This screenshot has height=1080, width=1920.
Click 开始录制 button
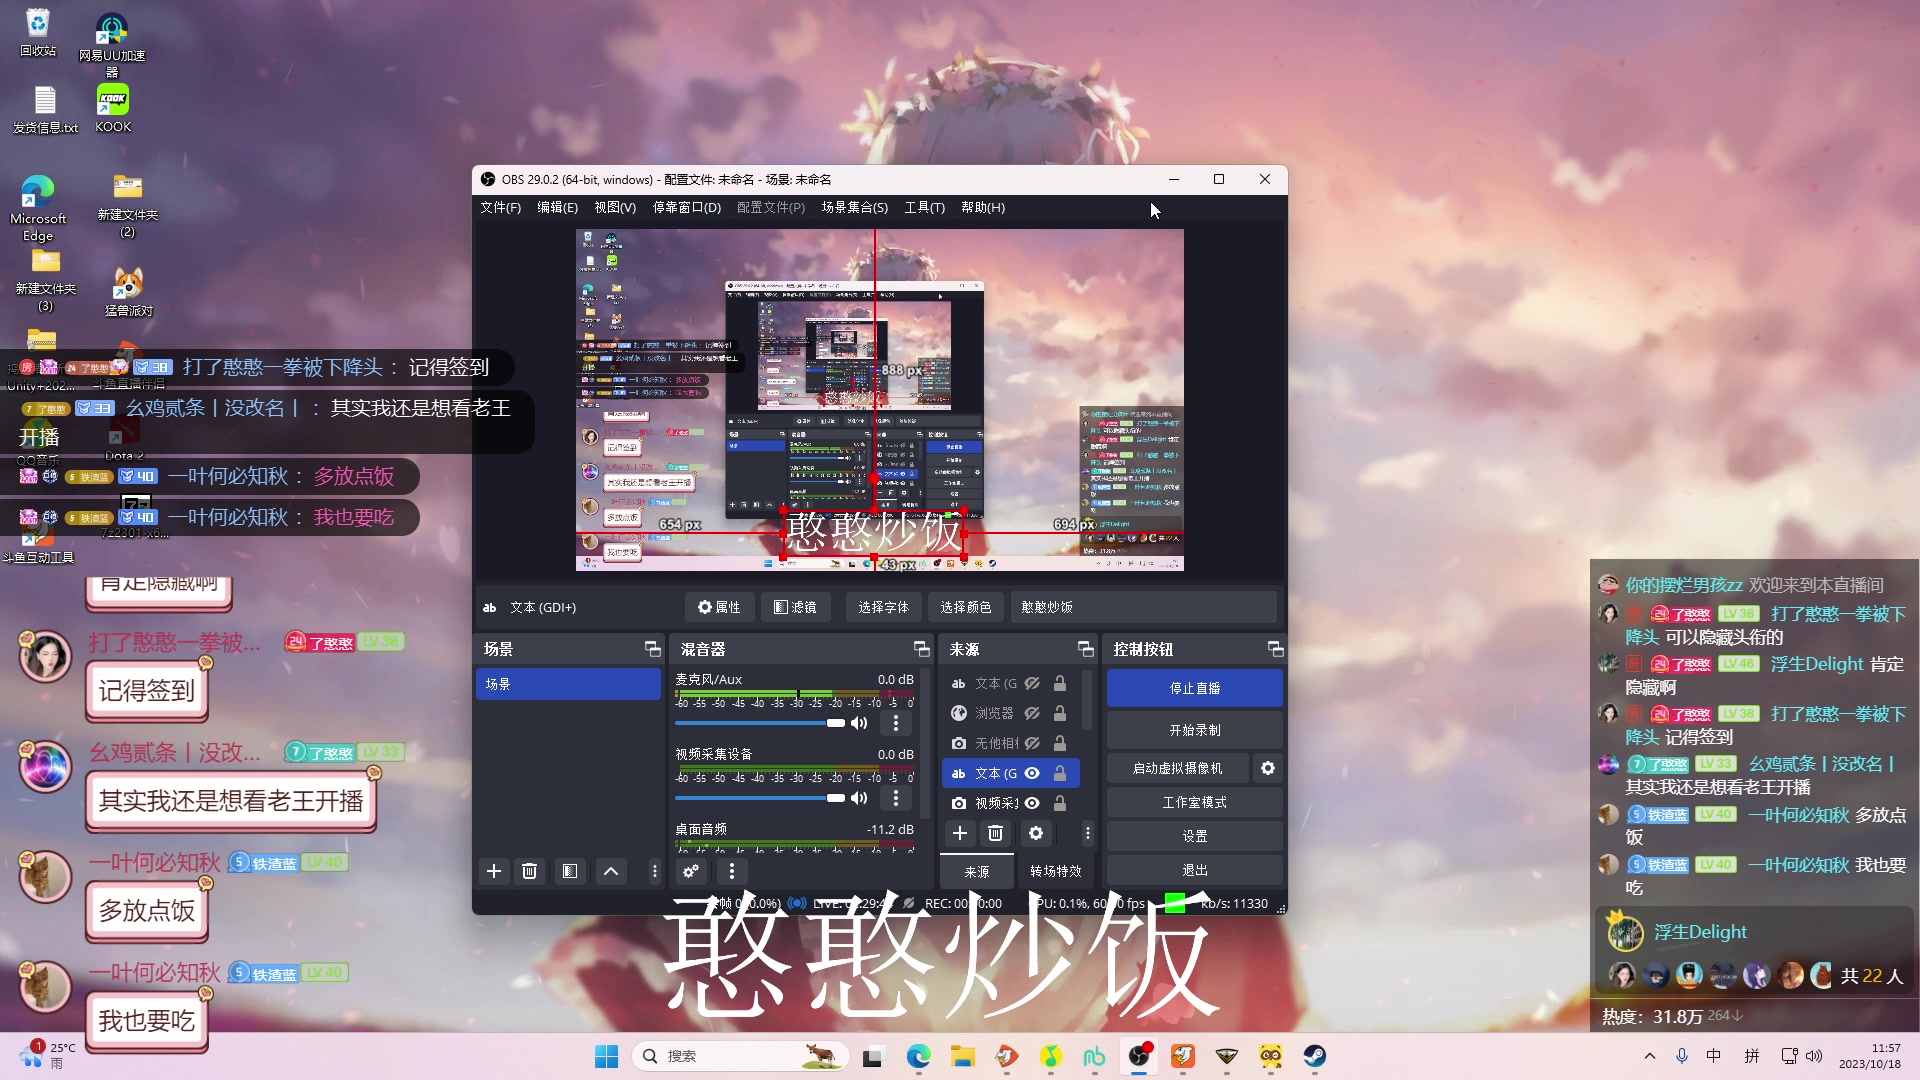tap(1195, 730)
